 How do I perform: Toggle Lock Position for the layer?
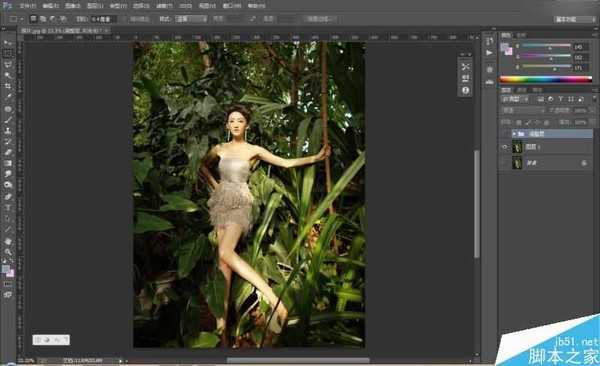tap(538, 122)
